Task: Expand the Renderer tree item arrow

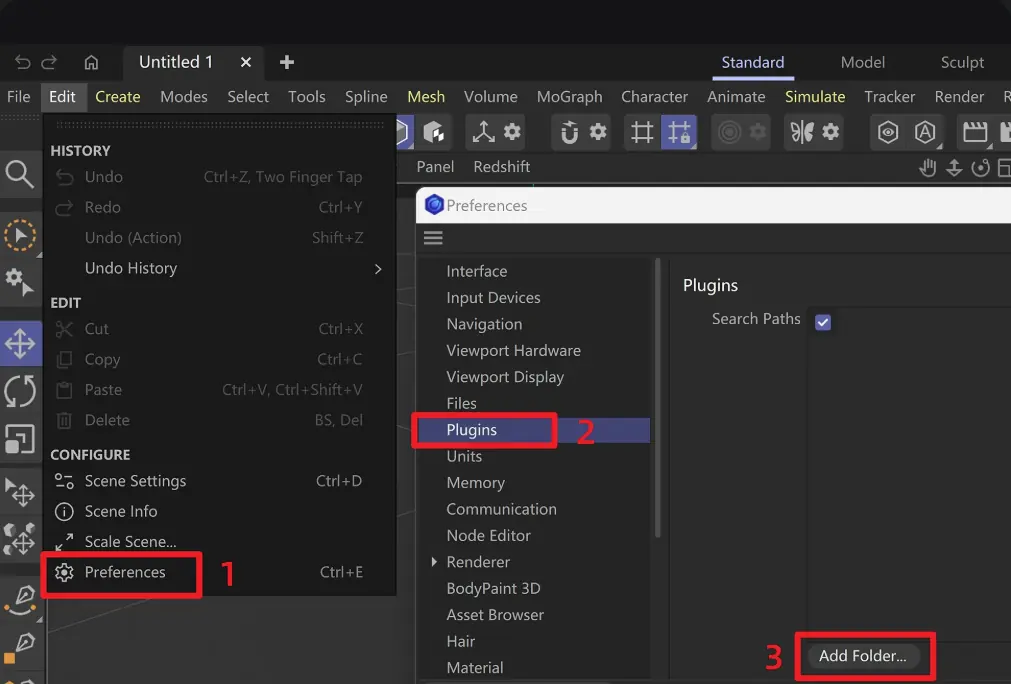Action: click(x=435, y=562)
